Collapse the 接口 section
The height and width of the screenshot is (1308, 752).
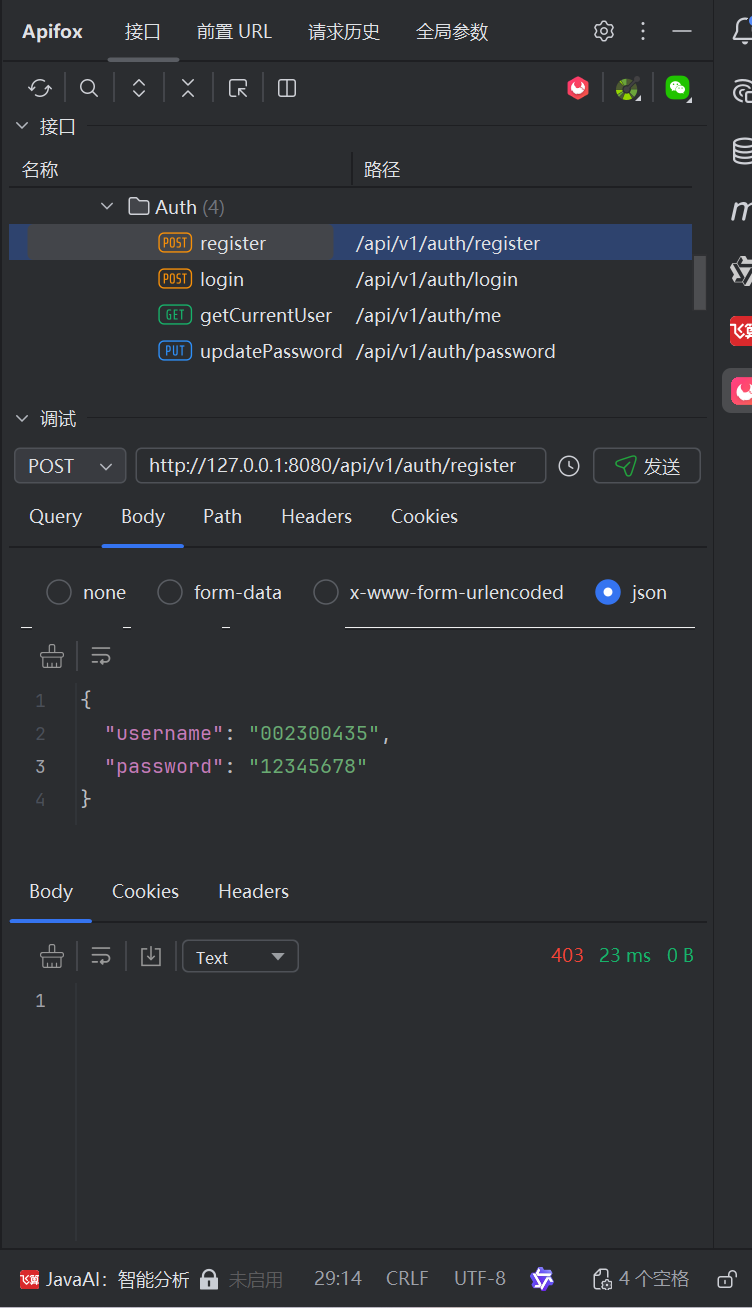click(22, 126)
